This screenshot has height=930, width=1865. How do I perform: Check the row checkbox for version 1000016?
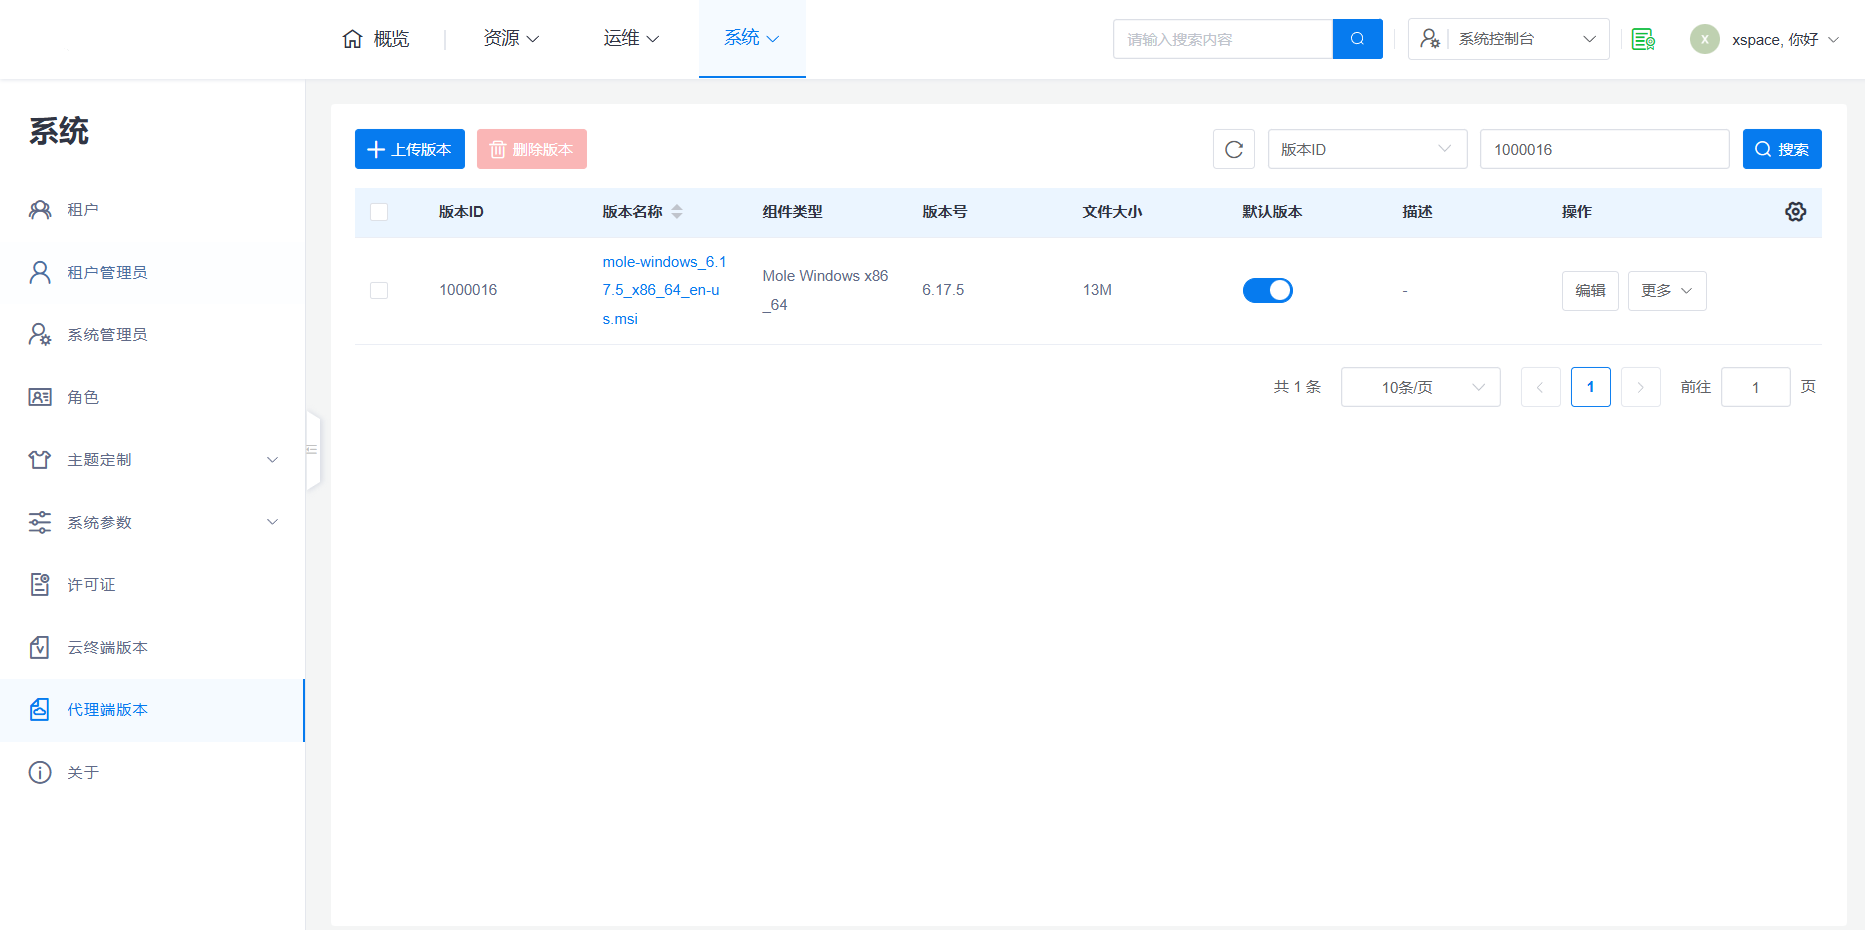pos(379,290)
